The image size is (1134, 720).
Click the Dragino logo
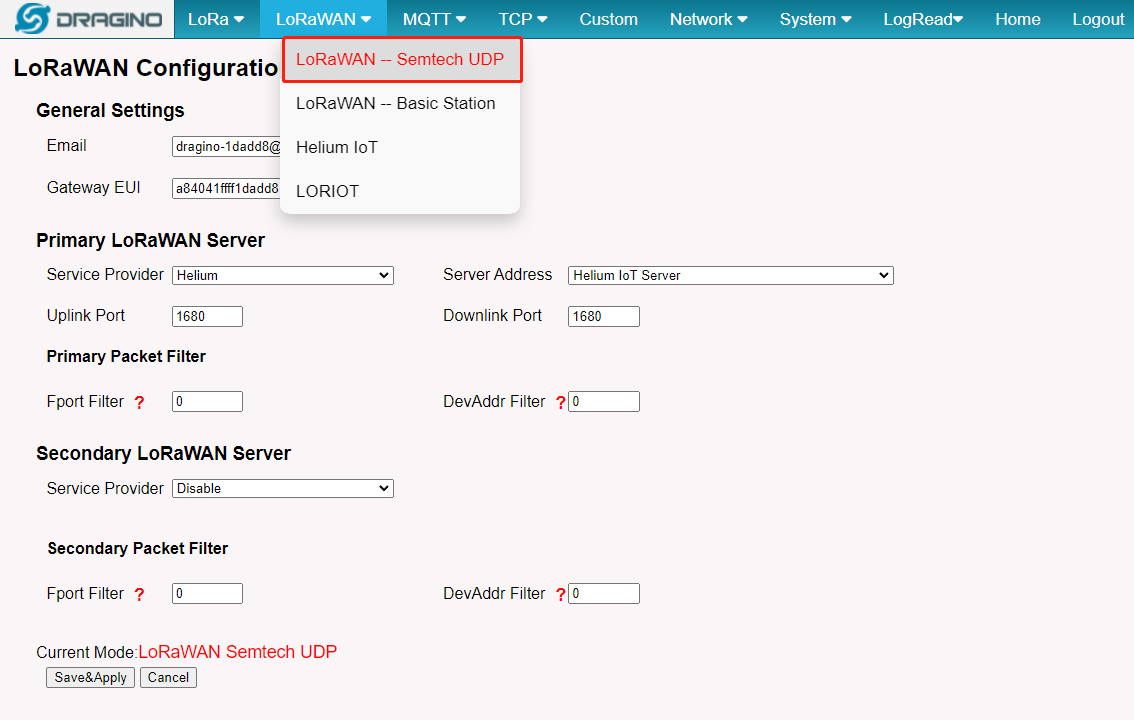pyautogui.click(x=88, y=19)
